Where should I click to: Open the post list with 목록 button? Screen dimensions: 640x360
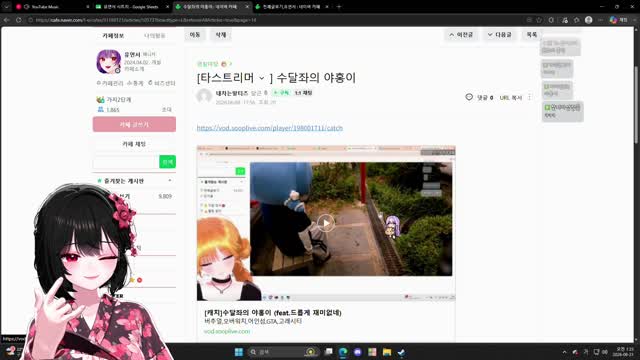pos(531,35)
